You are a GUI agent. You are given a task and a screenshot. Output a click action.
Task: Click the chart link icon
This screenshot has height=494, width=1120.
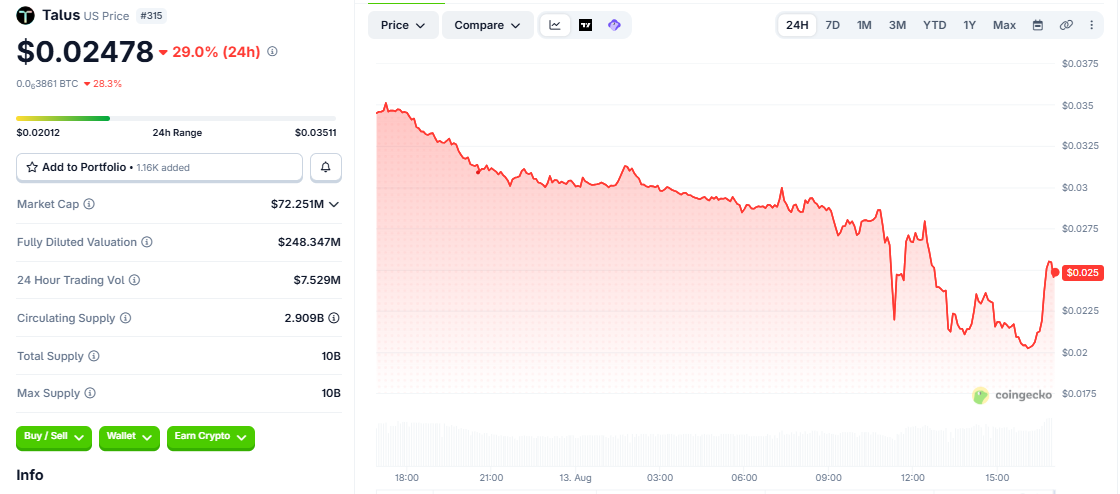pos(1066,25)
